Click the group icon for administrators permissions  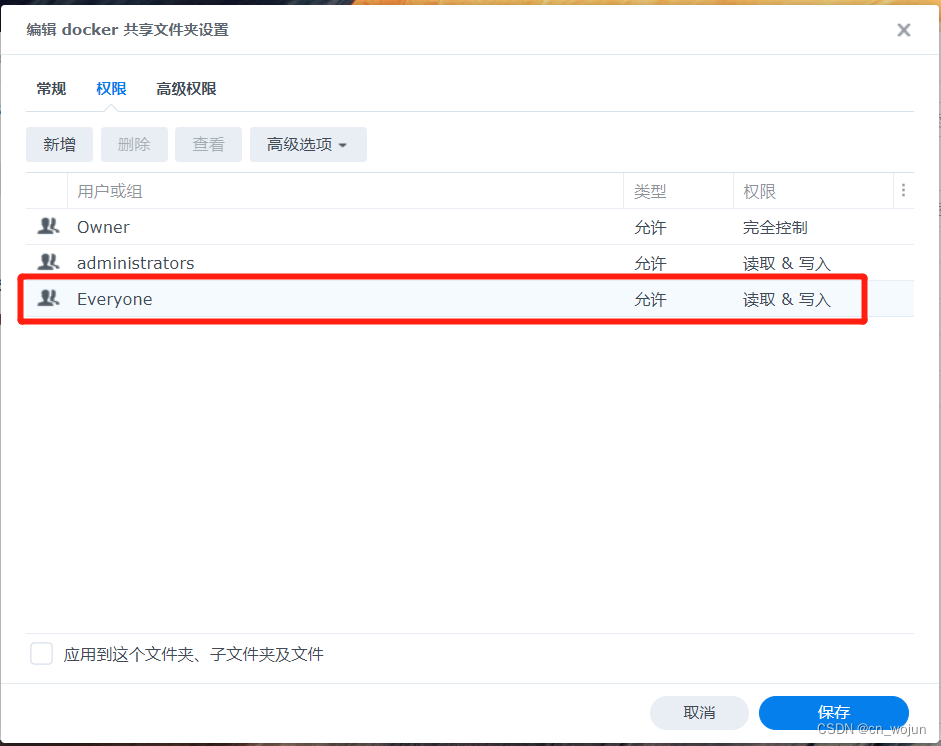(48, 263)
